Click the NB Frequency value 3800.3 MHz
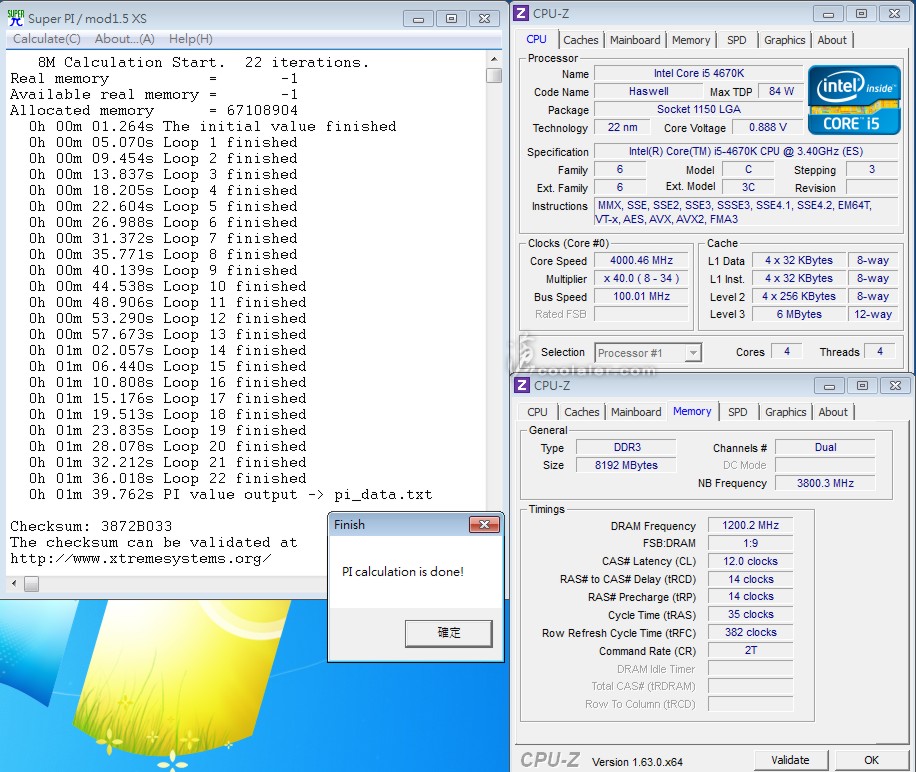 [825, 483]
